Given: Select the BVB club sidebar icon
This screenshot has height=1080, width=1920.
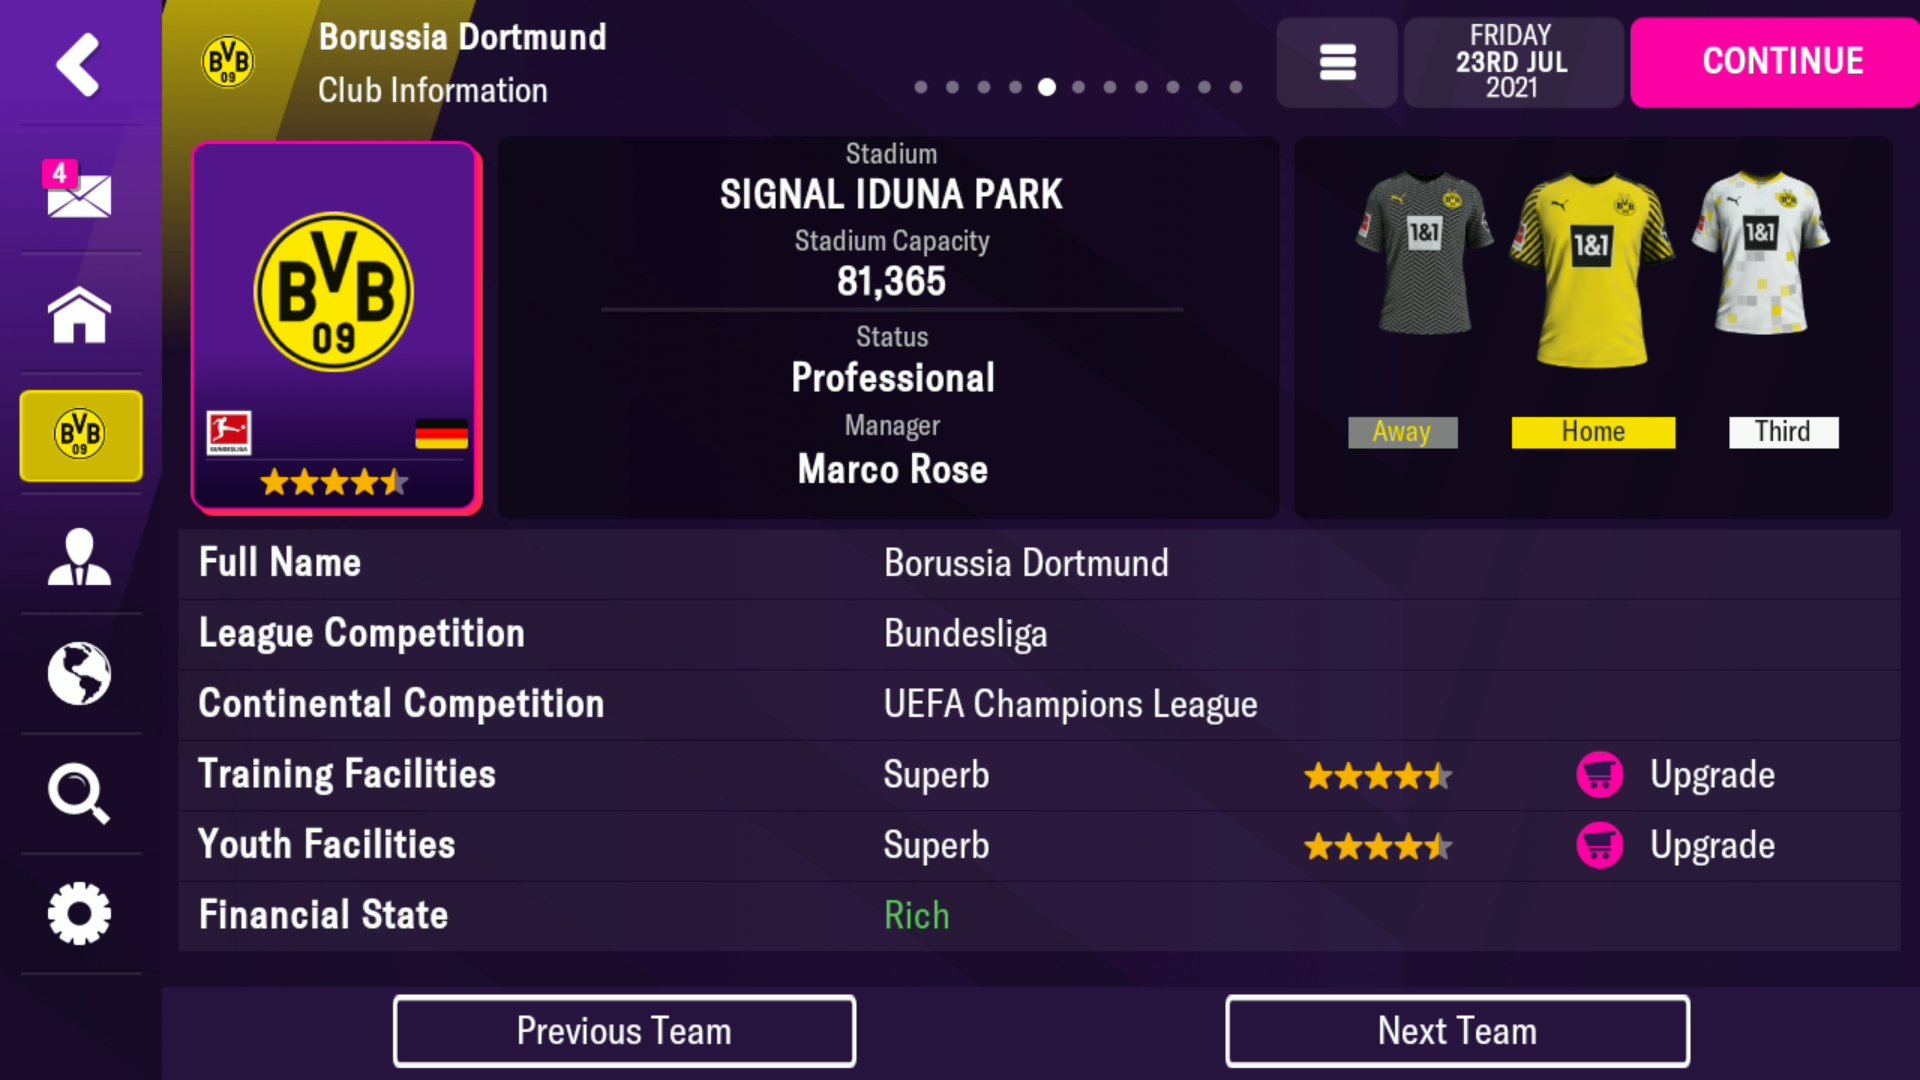Looking at the screenshot, I should pyautogui.click(x=81, y=436).
